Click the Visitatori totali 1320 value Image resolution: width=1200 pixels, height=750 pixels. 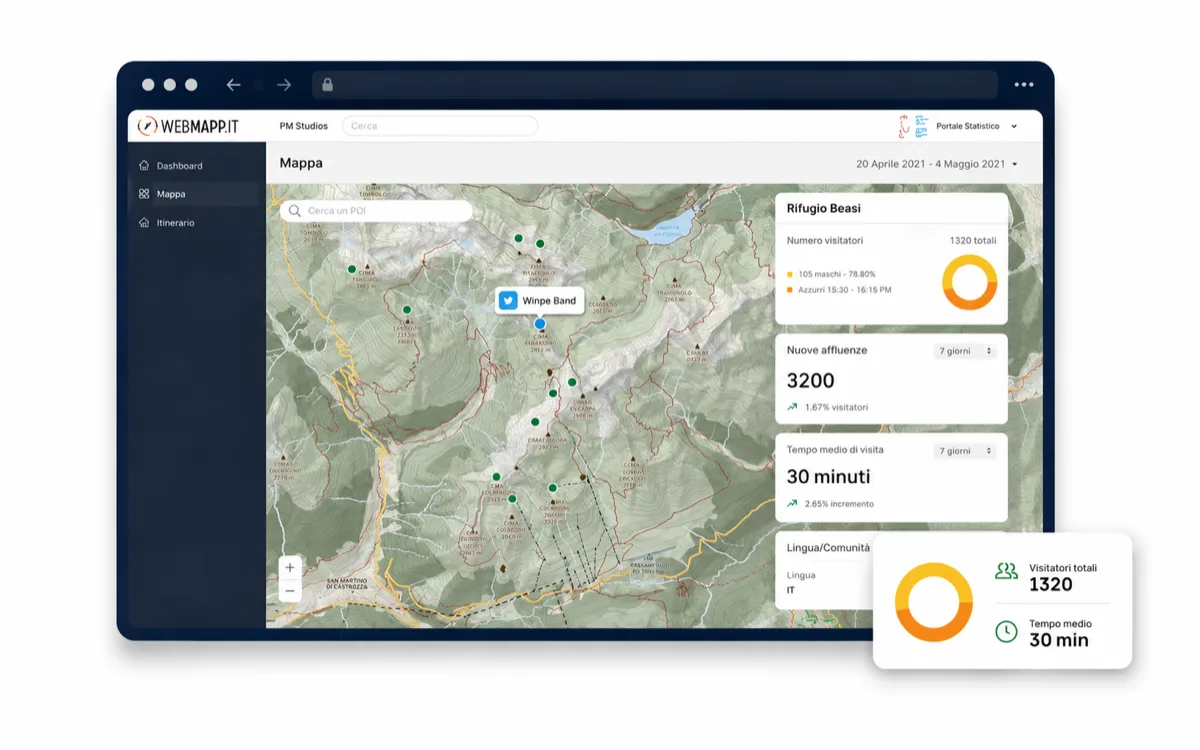[1051, 585]
